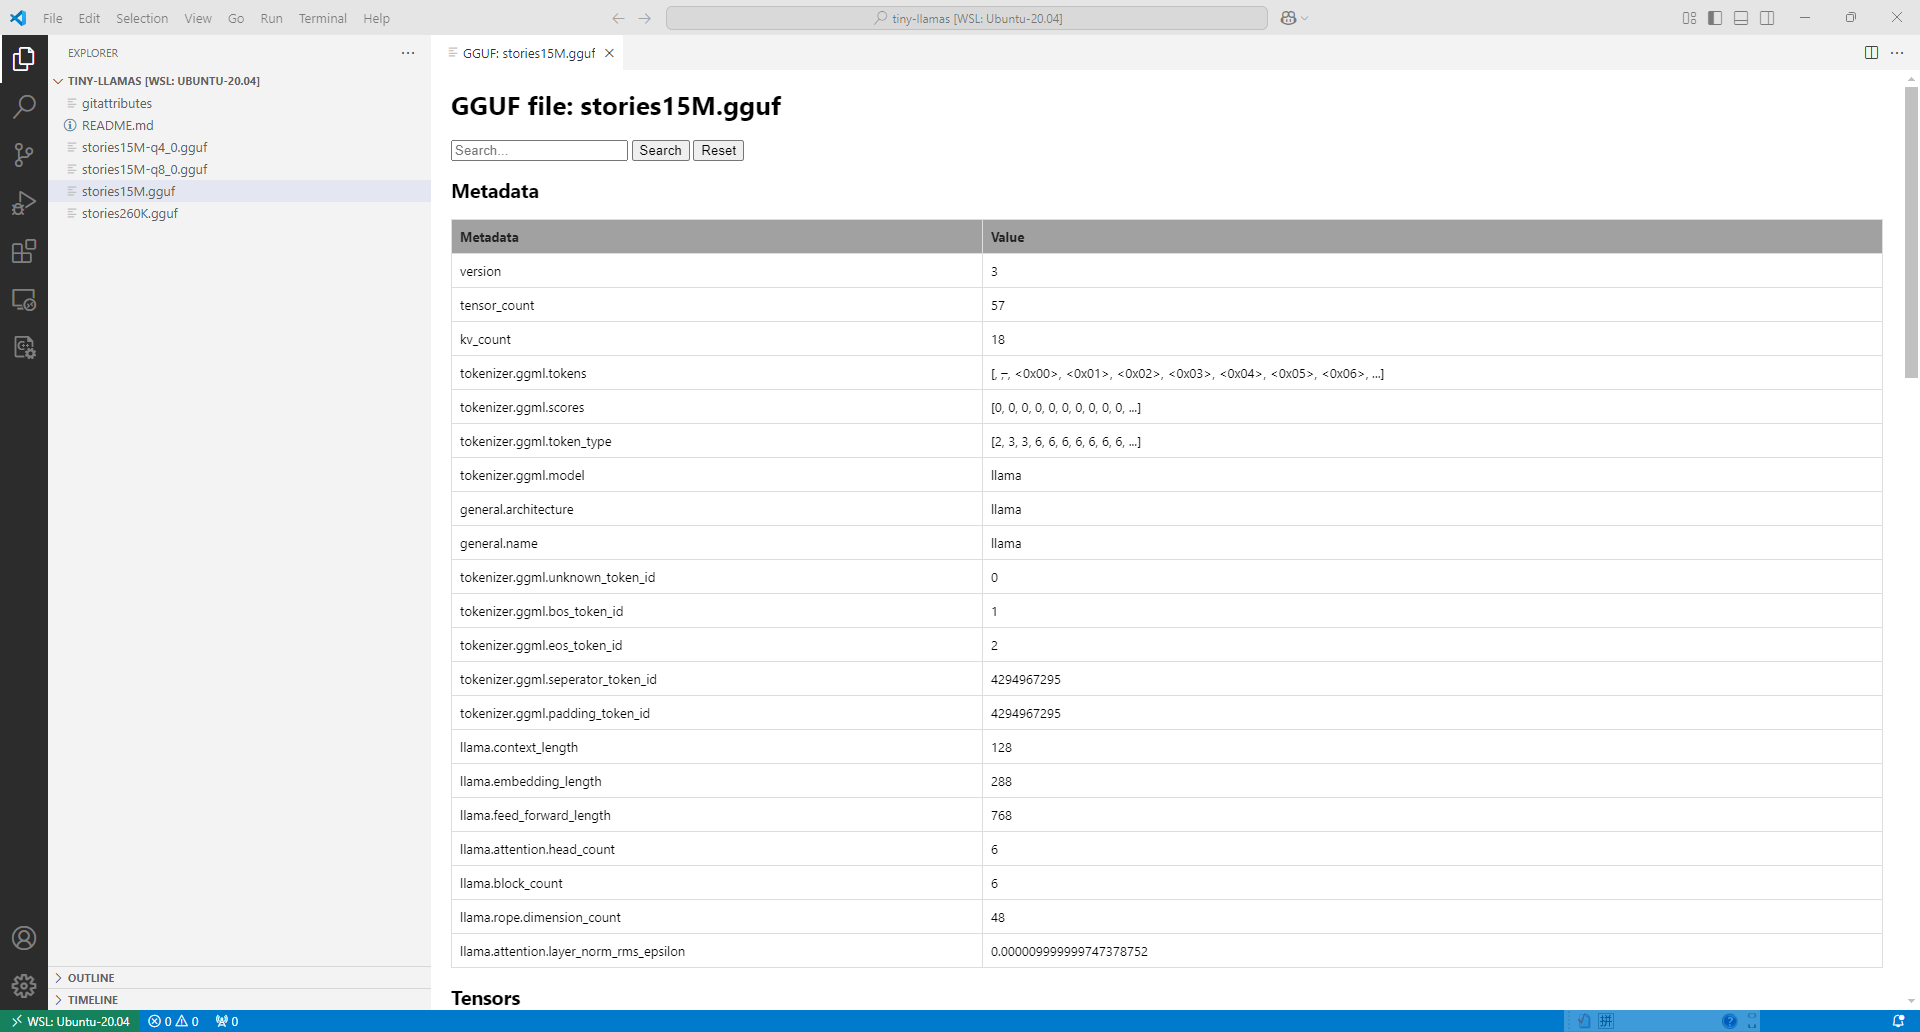Open the Extensions view

tap(24, 251)
